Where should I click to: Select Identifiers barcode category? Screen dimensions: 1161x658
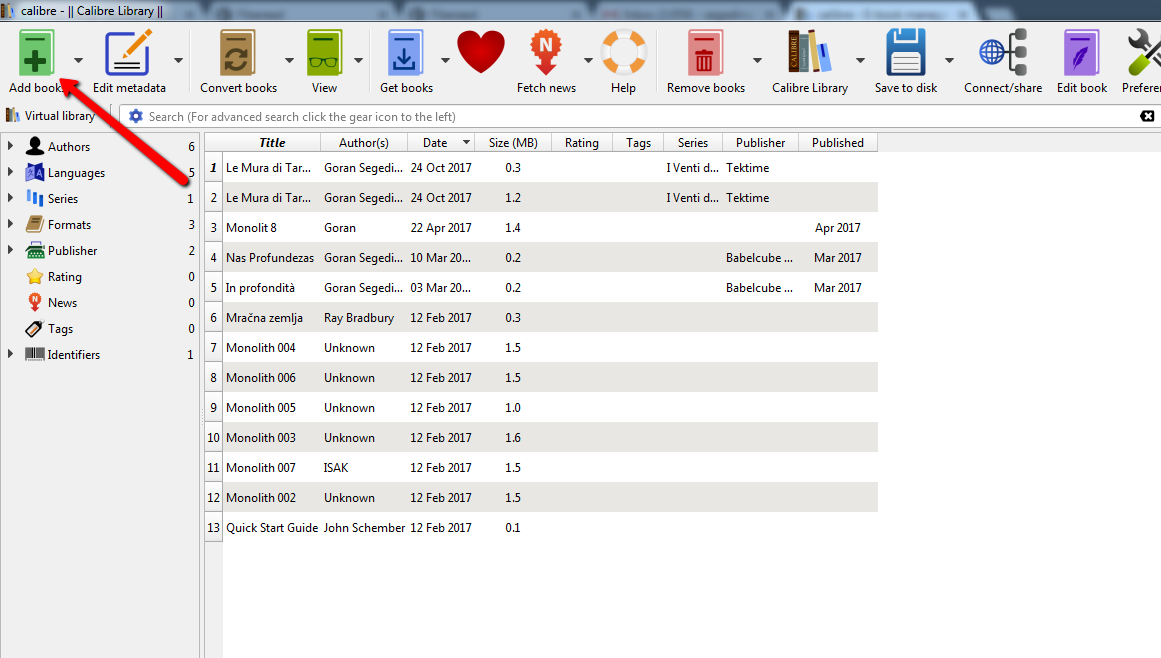click(73, 354)
